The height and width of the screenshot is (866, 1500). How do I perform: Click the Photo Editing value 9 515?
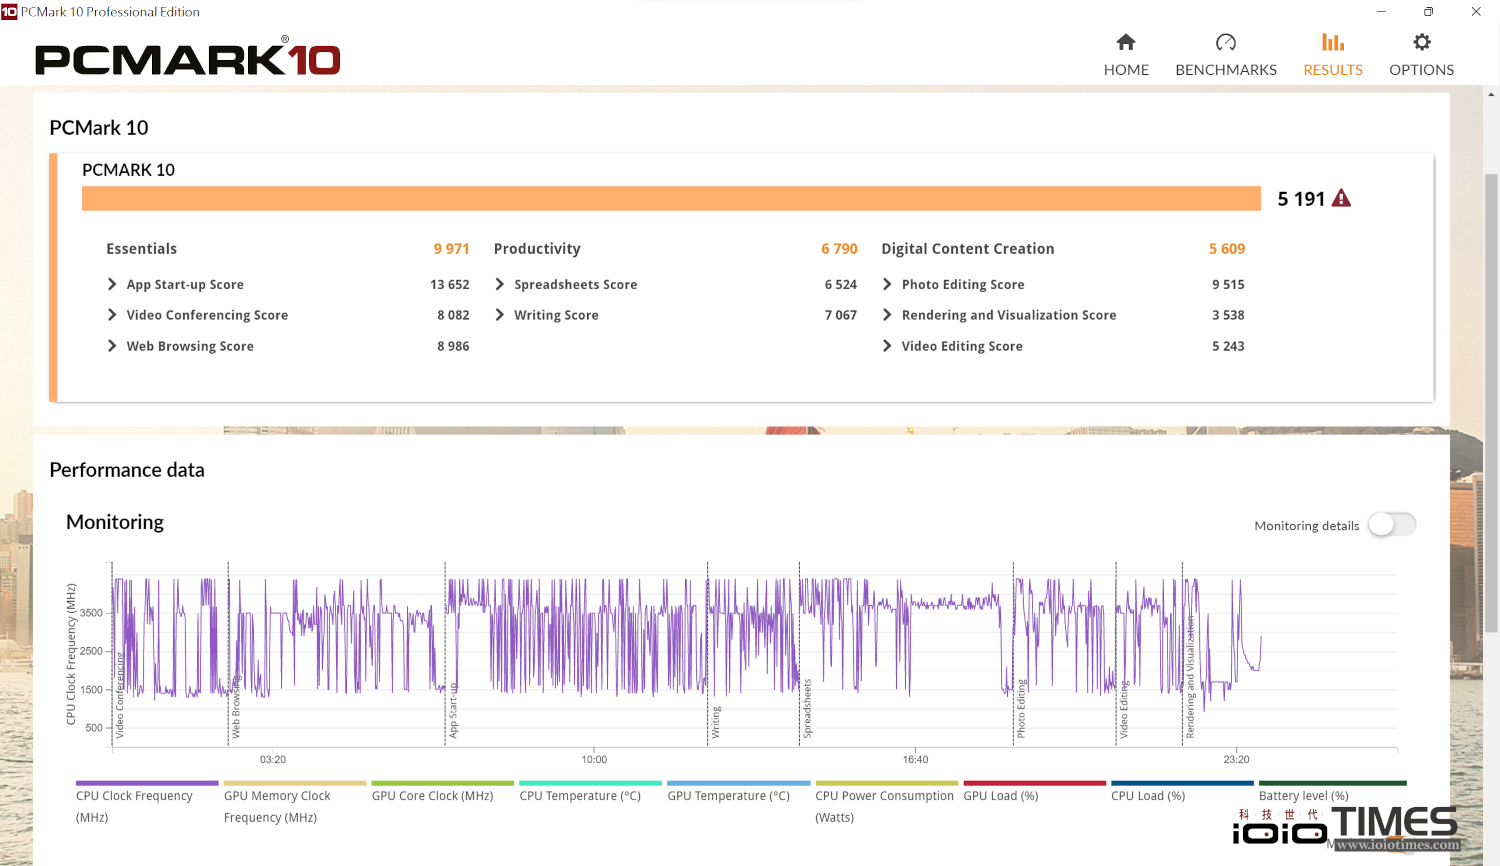[1228, 285]
